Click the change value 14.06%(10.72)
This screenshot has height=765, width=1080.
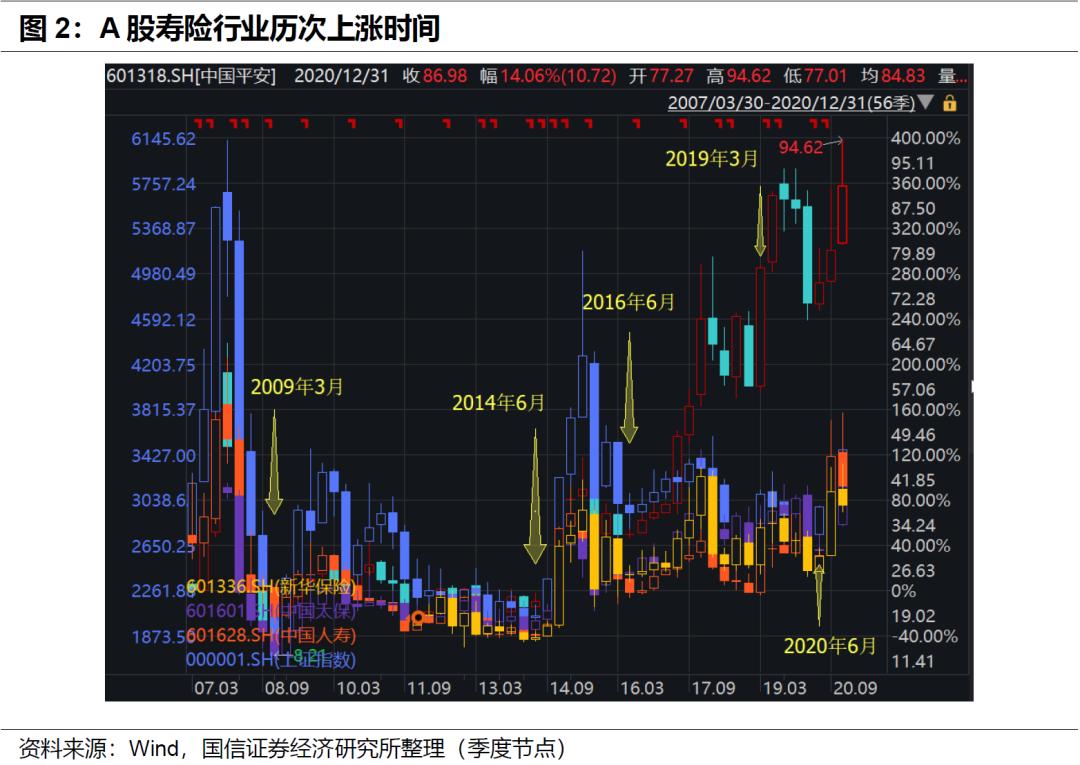[558, 76]
